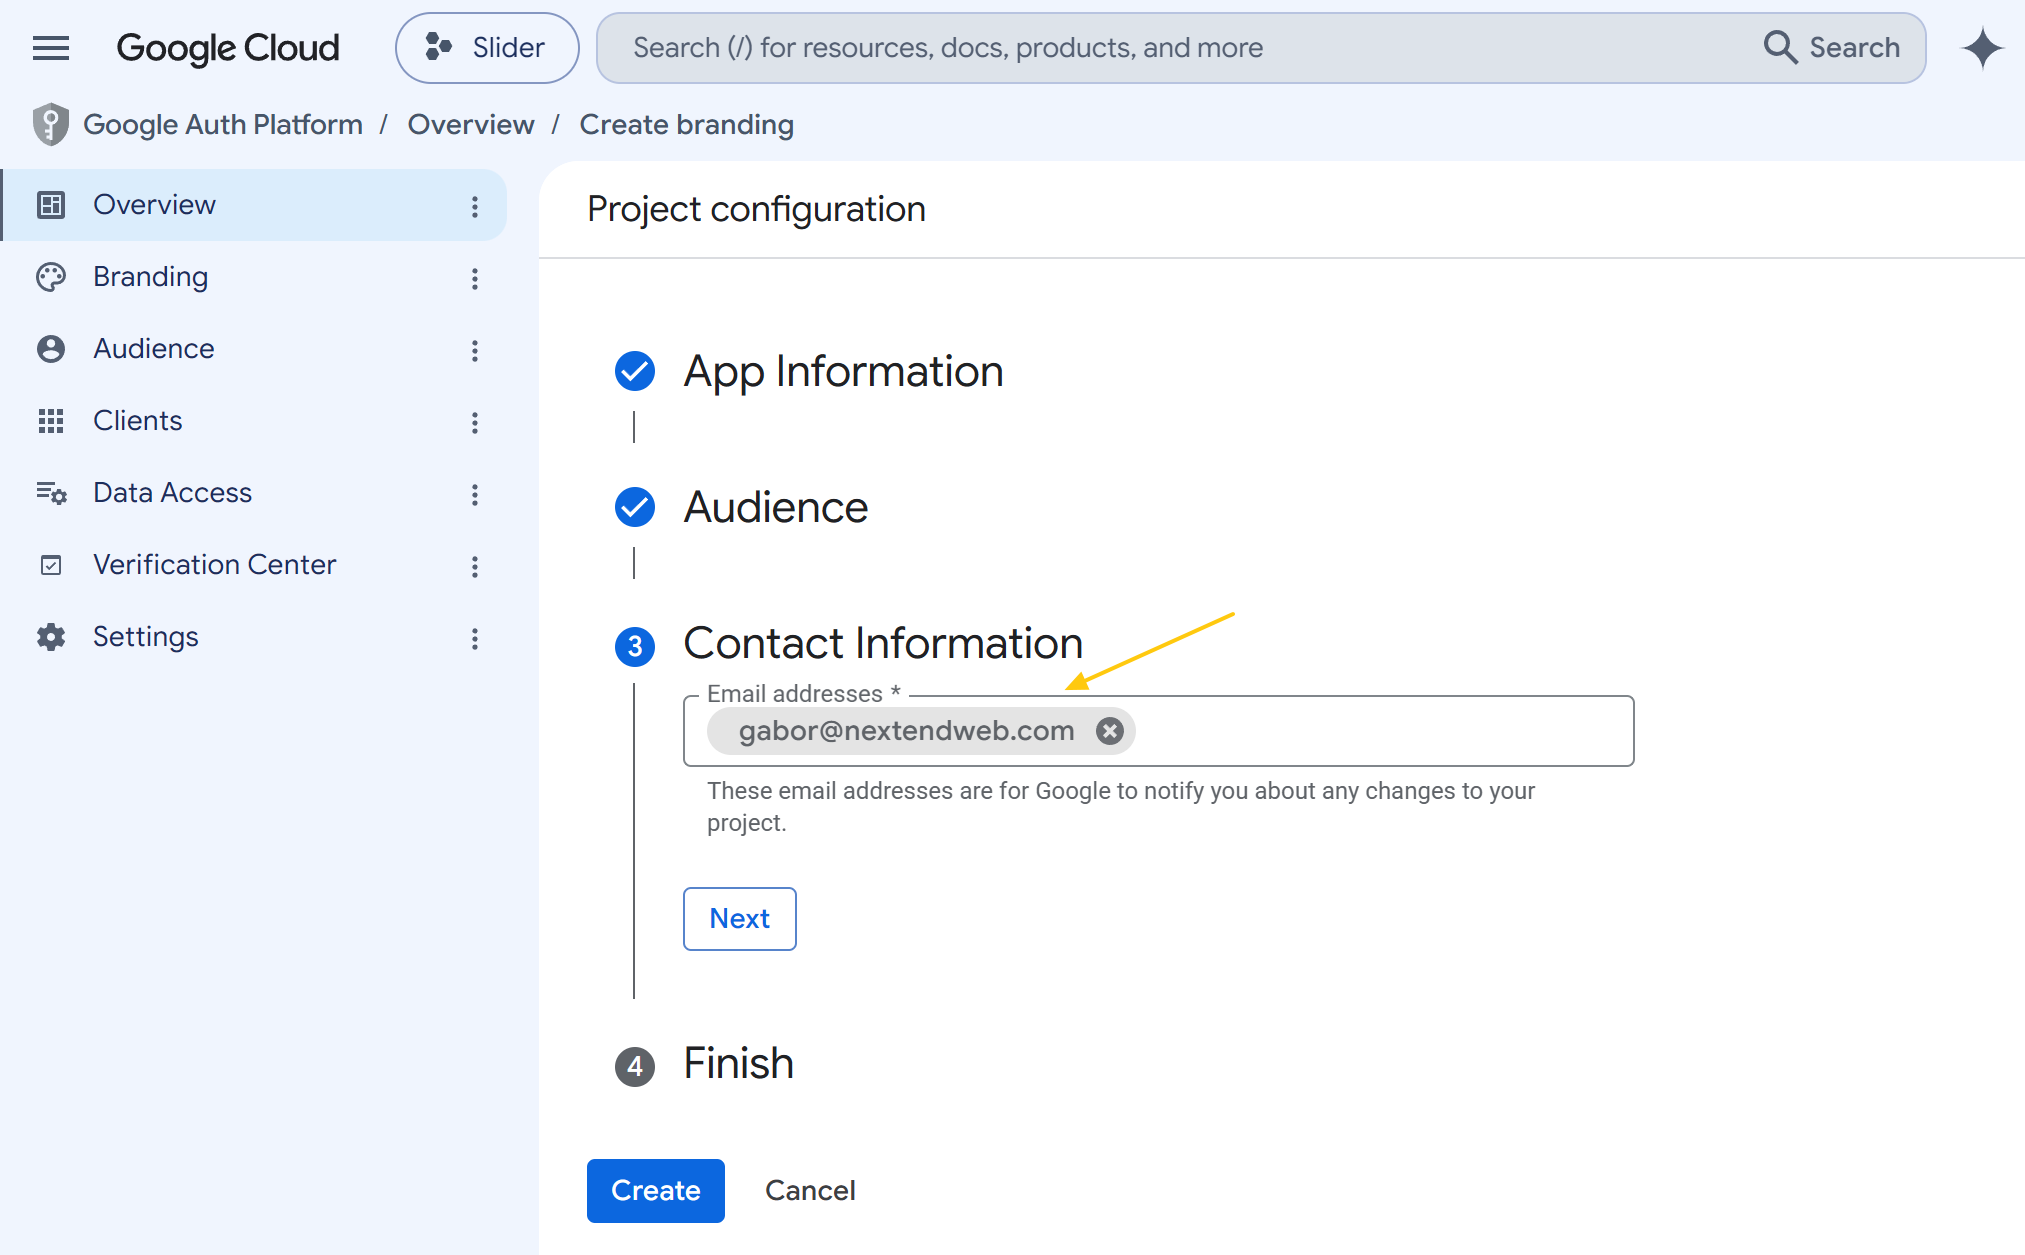Open the Slider project picker
This screenshot has width=2025, height=1255.
point(487,48)
